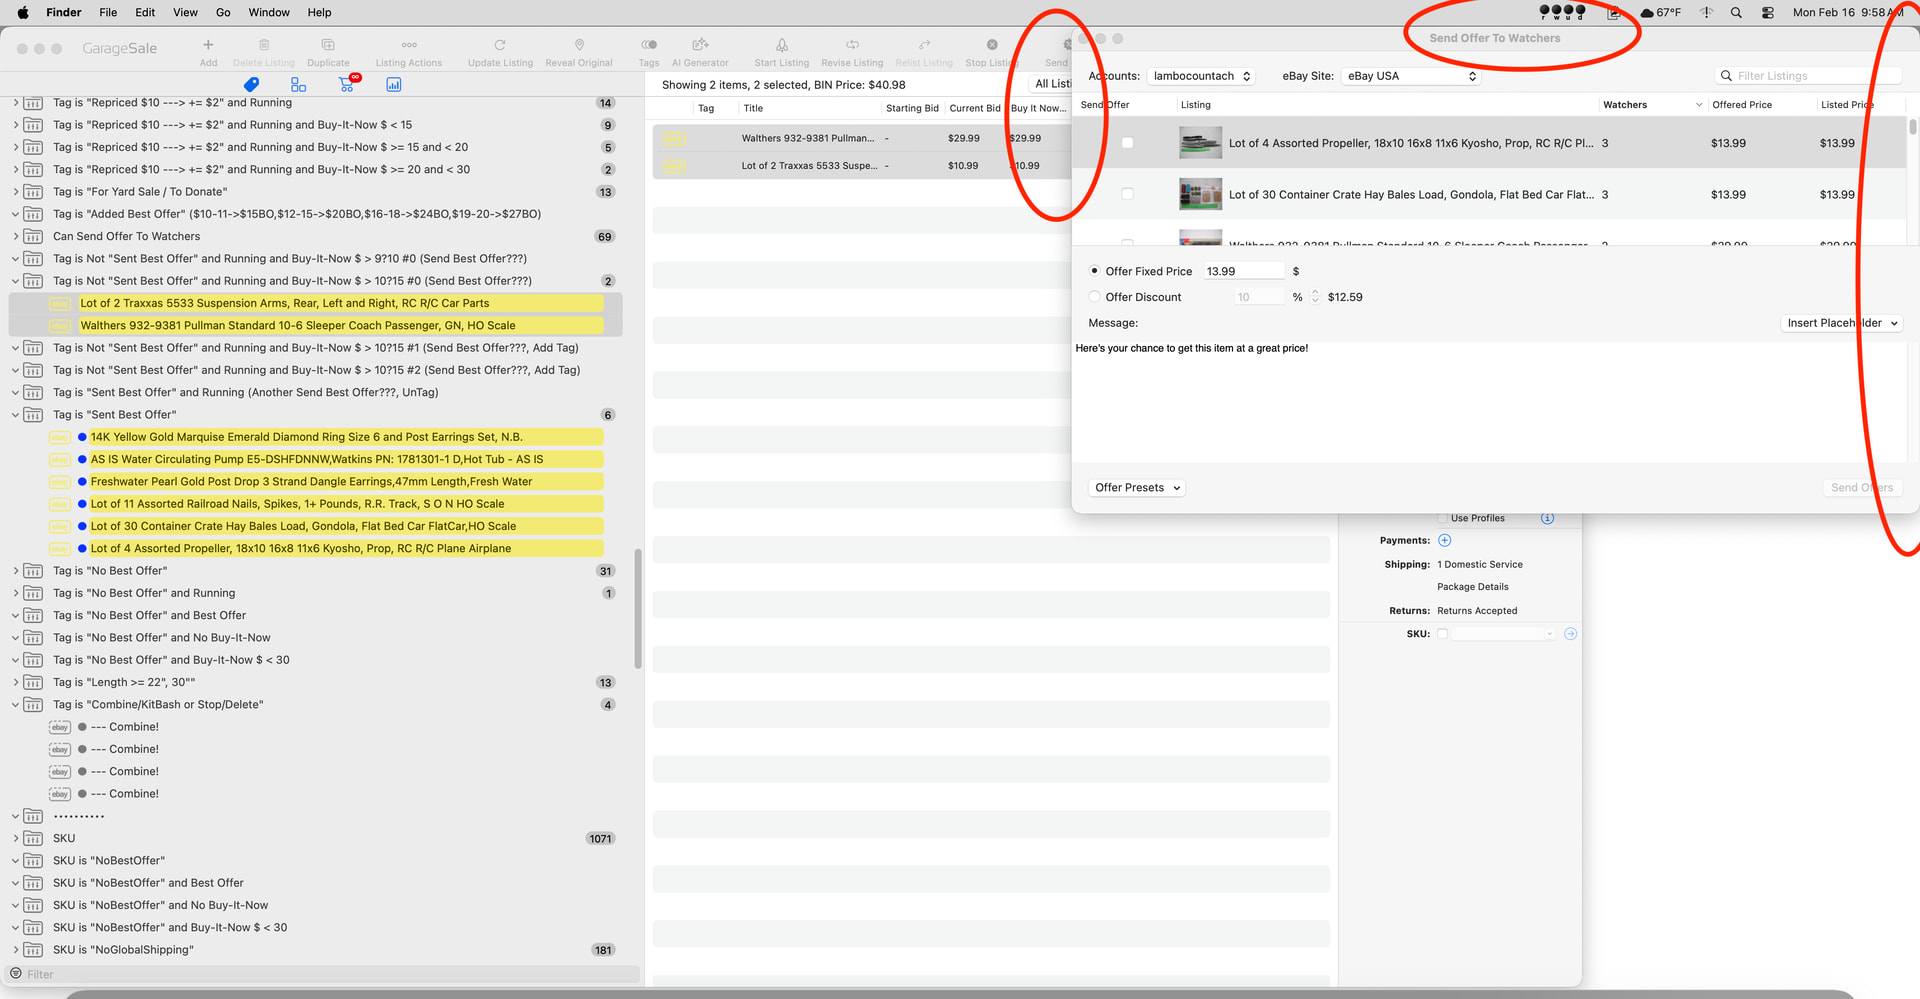This screenshot has width=1920, height=999.
Task: Click the Insert Placeholder button
Action: (1841, 323)
